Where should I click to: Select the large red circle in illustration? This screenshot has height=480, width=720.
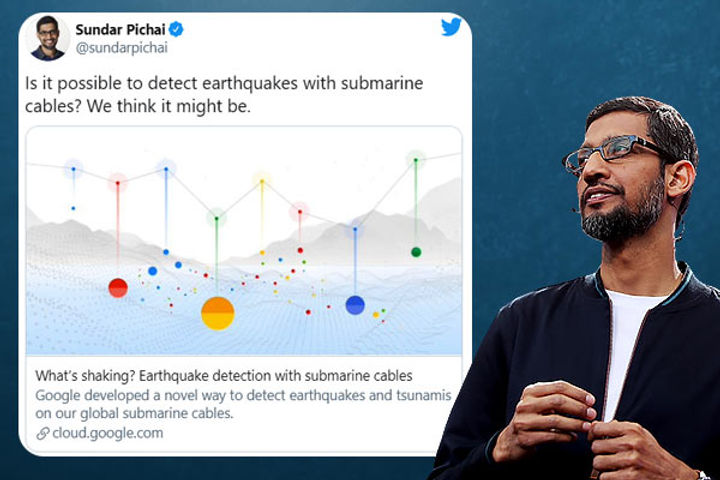(118, 288)
